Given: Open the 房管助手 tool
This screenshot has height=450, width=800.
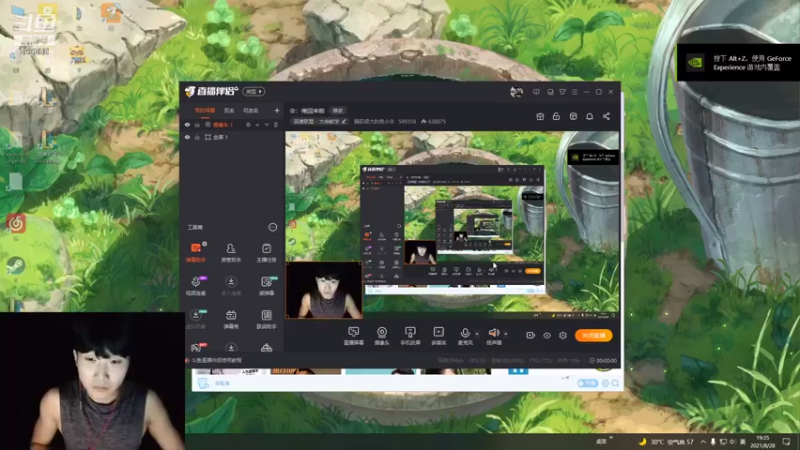Looking at the screenshot, I should (231, 252).
